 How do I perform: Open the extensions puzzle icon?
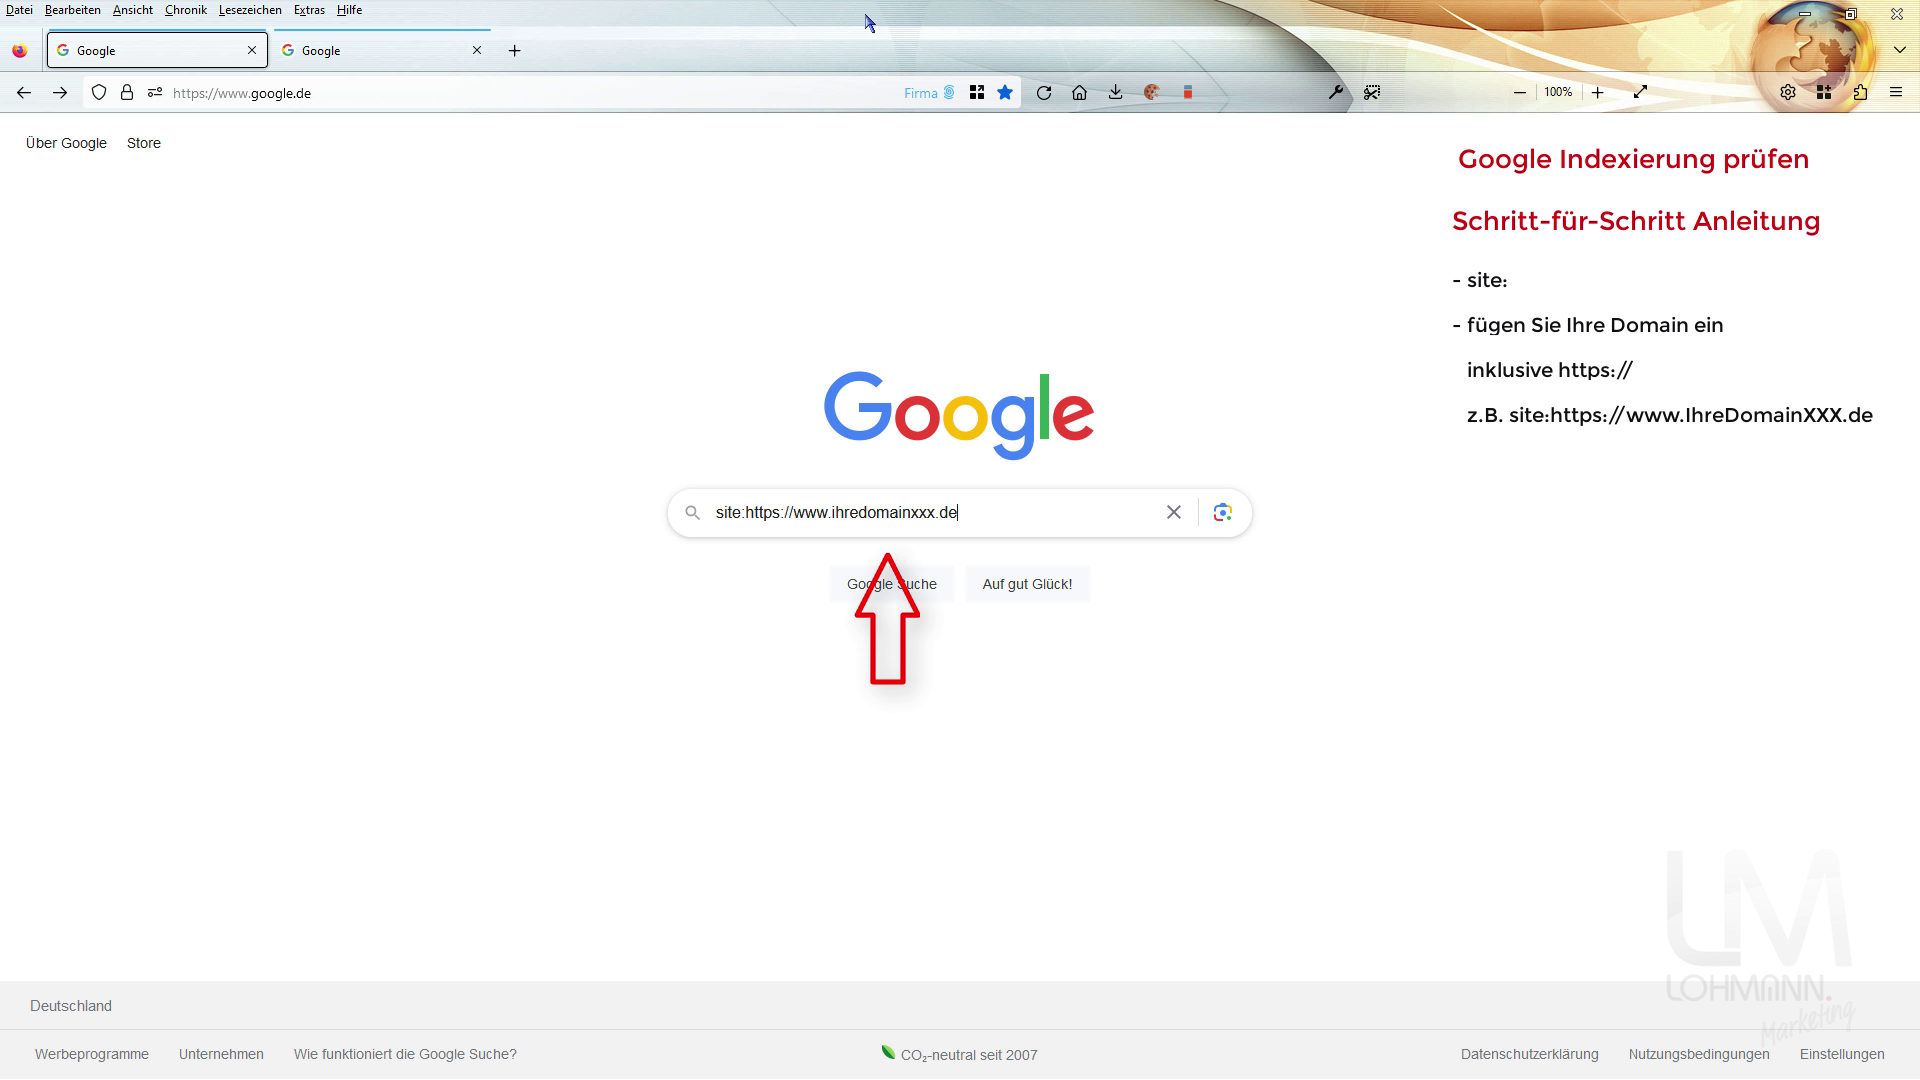coord(1860,93)
